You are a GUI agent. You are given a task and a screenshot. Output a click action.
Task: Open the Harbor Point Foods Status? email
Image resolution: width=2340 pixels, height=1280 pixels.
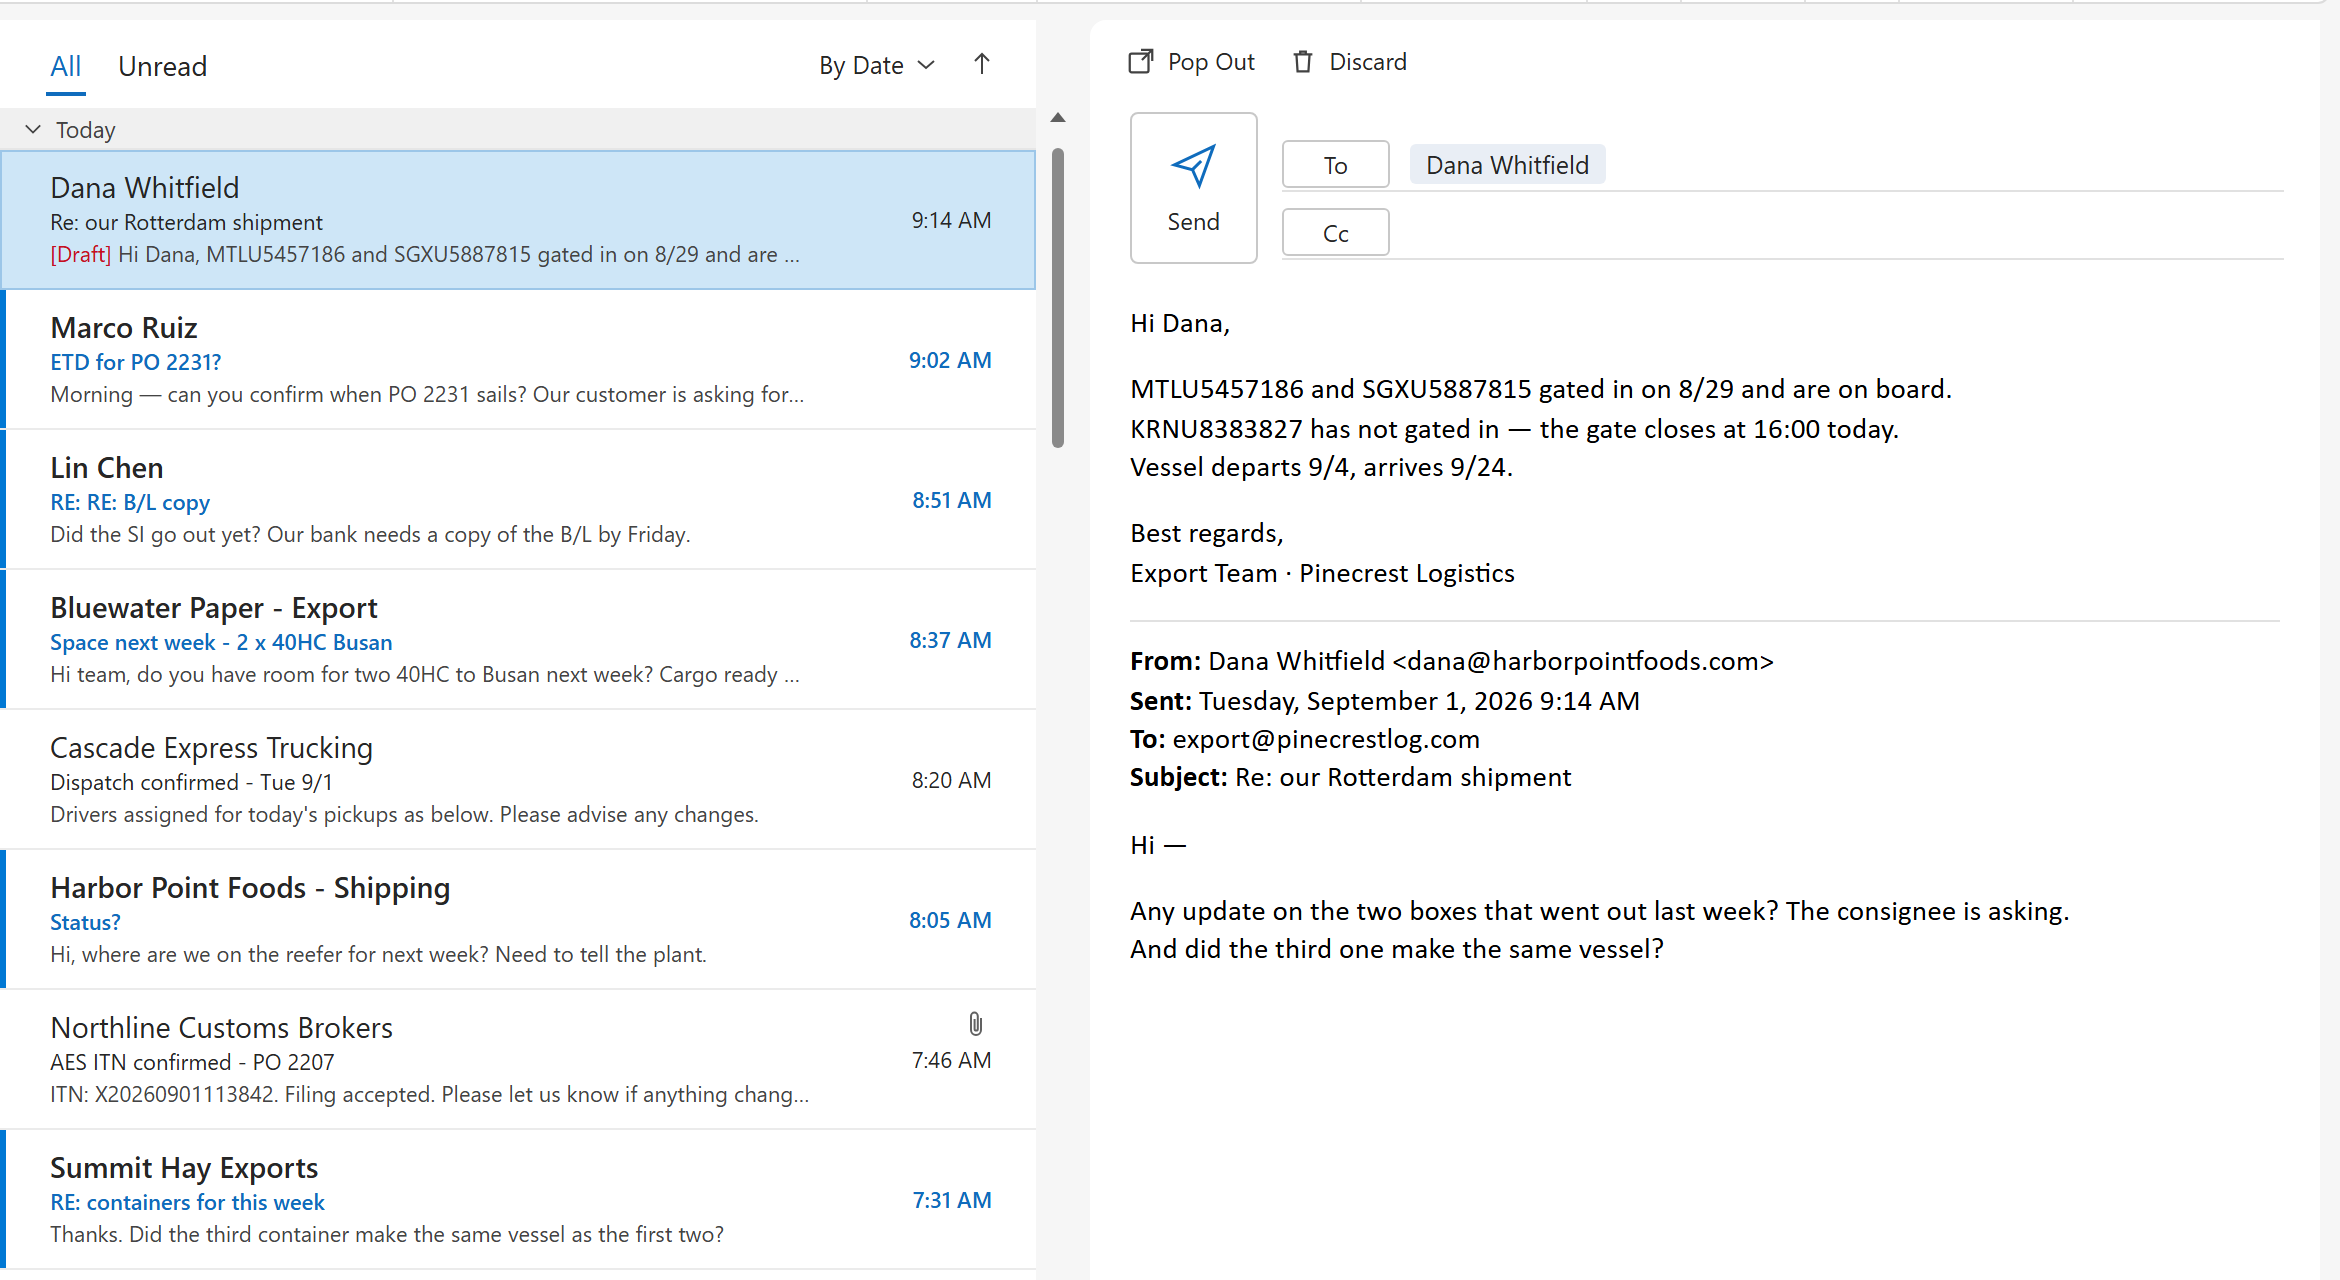point(518,920)
